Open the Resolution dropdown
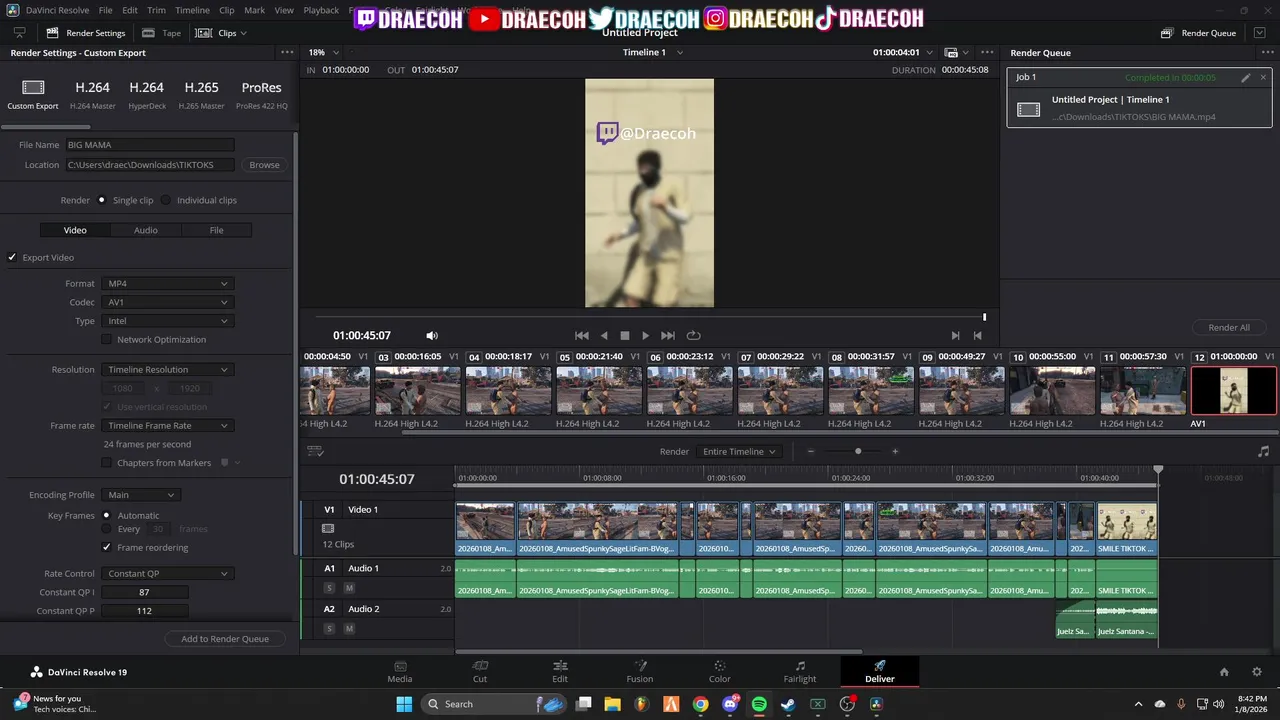 (167, 369)
